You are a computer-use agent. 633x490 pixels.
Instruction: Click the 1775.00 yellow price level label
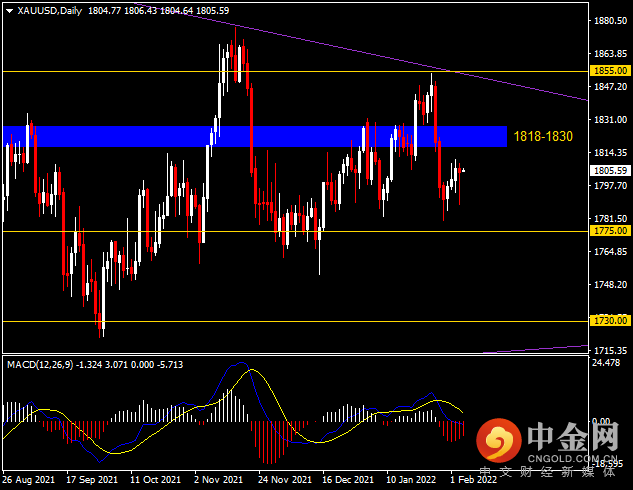coord(610,230)
